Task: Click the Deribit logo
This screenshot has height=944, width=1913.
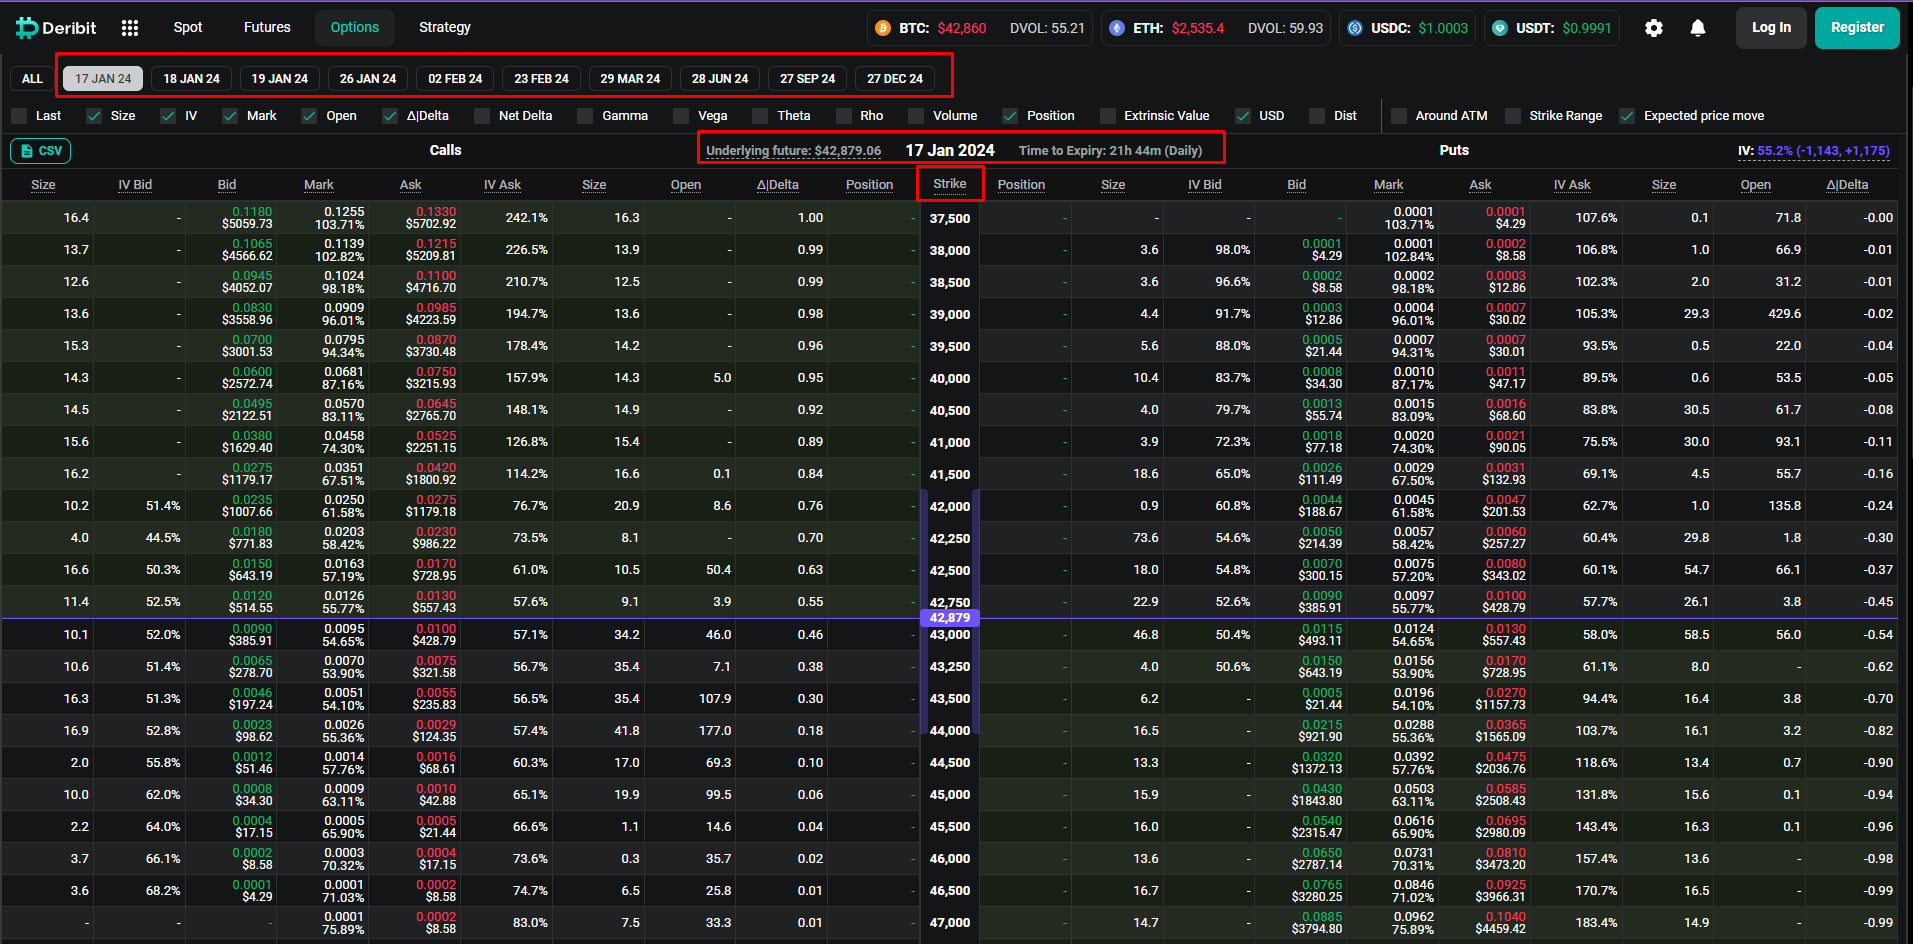Action: (56, 28)
